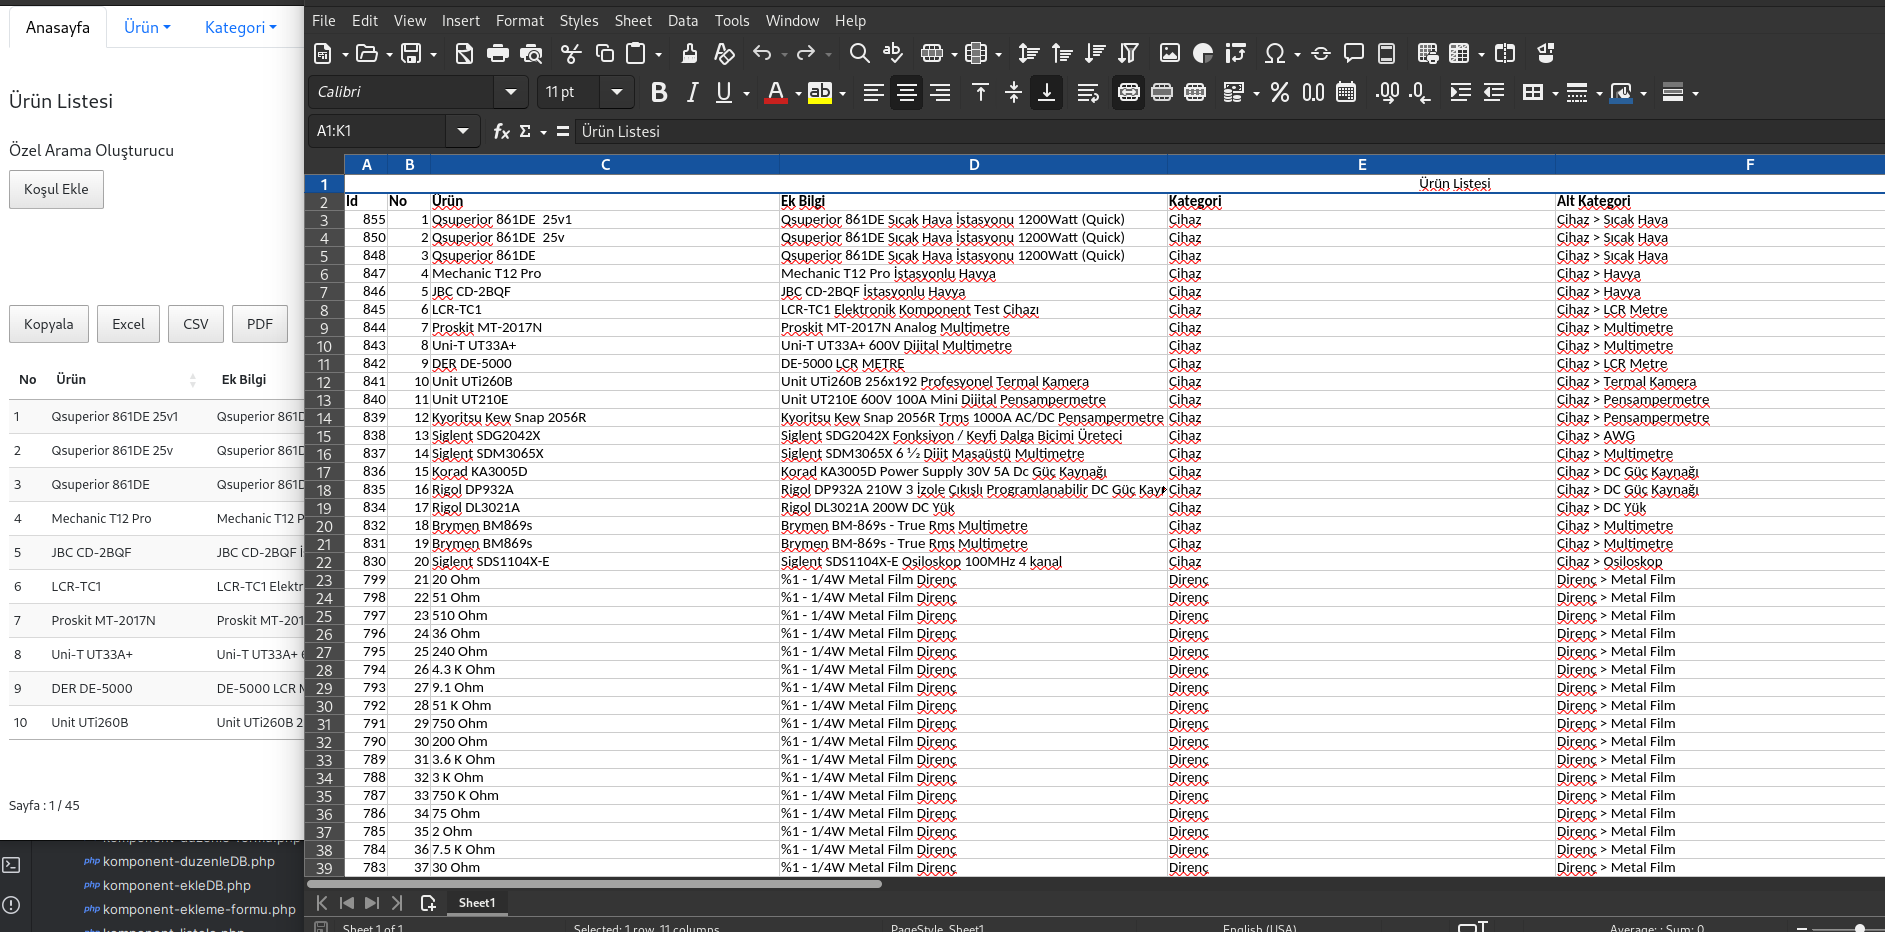Copy selection using Copy icon
1885x932 pixels.
(605, 54)
